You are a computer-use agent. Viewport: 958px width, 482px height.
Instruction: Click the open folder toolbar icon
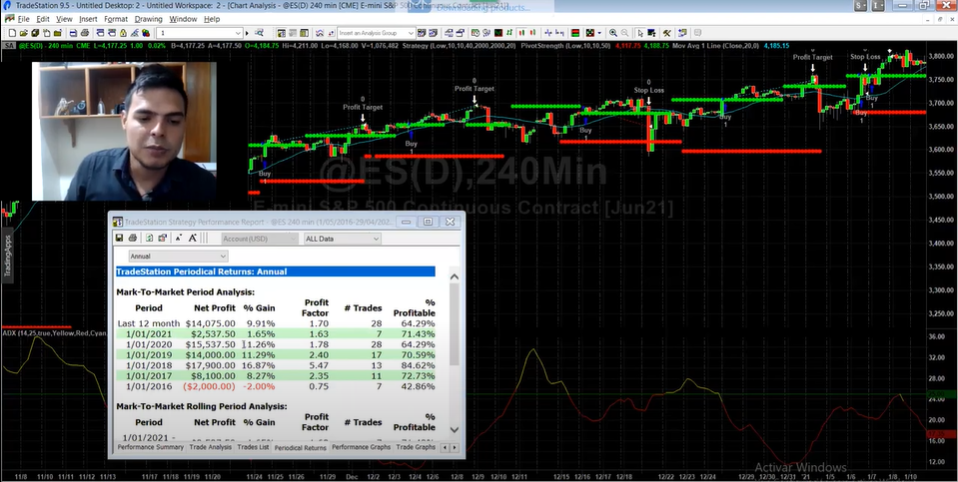23,33
